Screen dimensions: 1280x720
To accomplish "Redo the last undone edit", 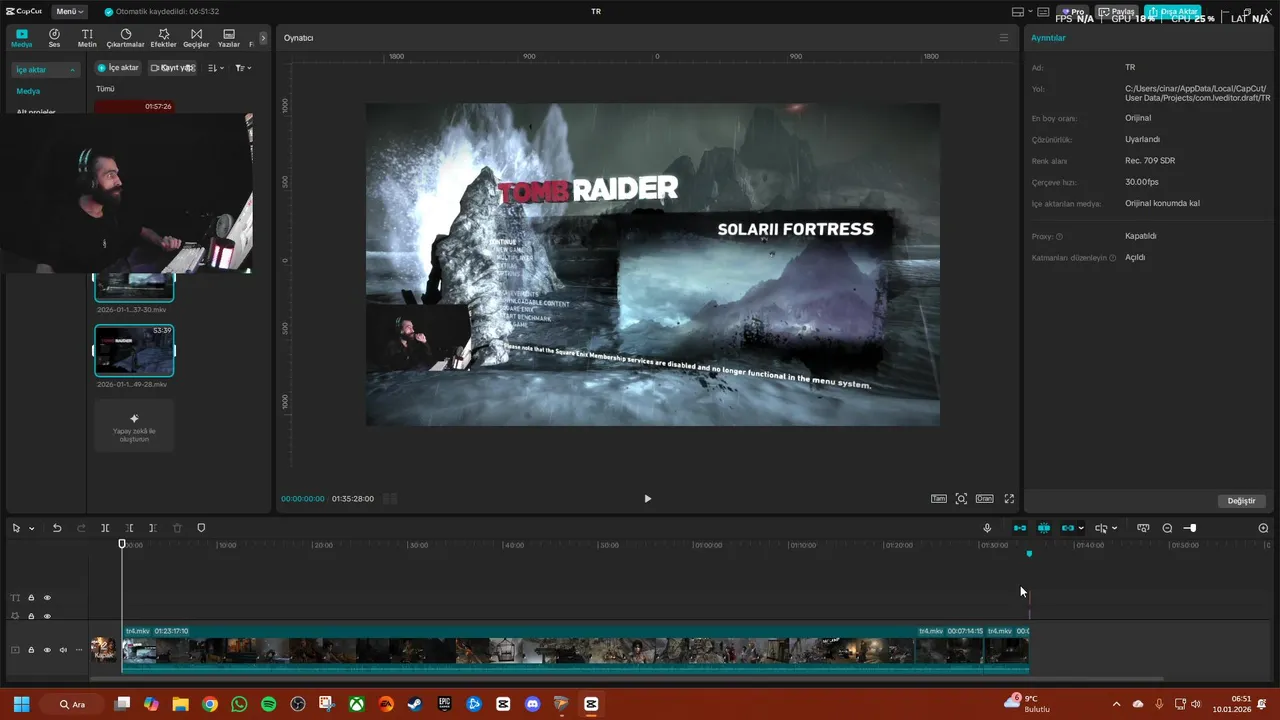I will point(81,528).
